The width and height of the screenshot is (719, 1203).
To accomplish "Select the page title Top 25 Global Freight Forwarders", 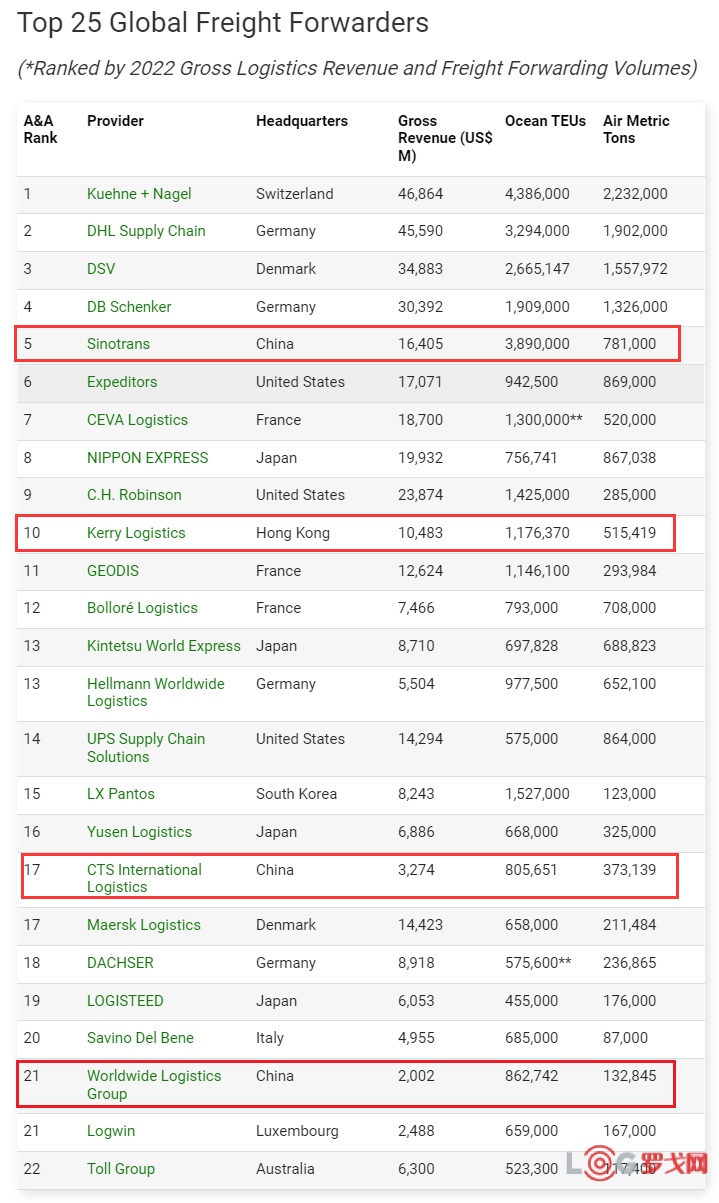I will (223, 22).
